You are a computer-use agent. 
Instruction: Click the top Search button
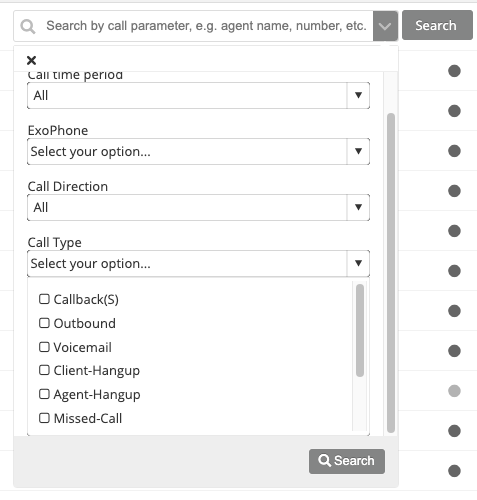[437, 25]
